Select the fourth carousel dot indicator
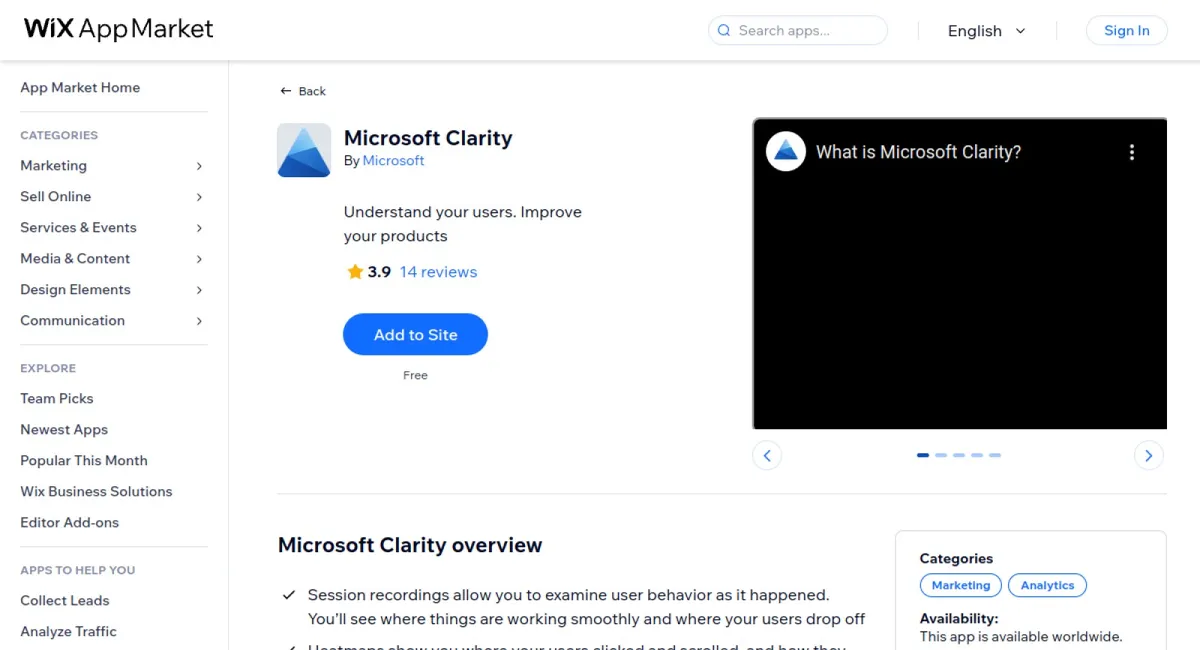 [x=977, y=455]
